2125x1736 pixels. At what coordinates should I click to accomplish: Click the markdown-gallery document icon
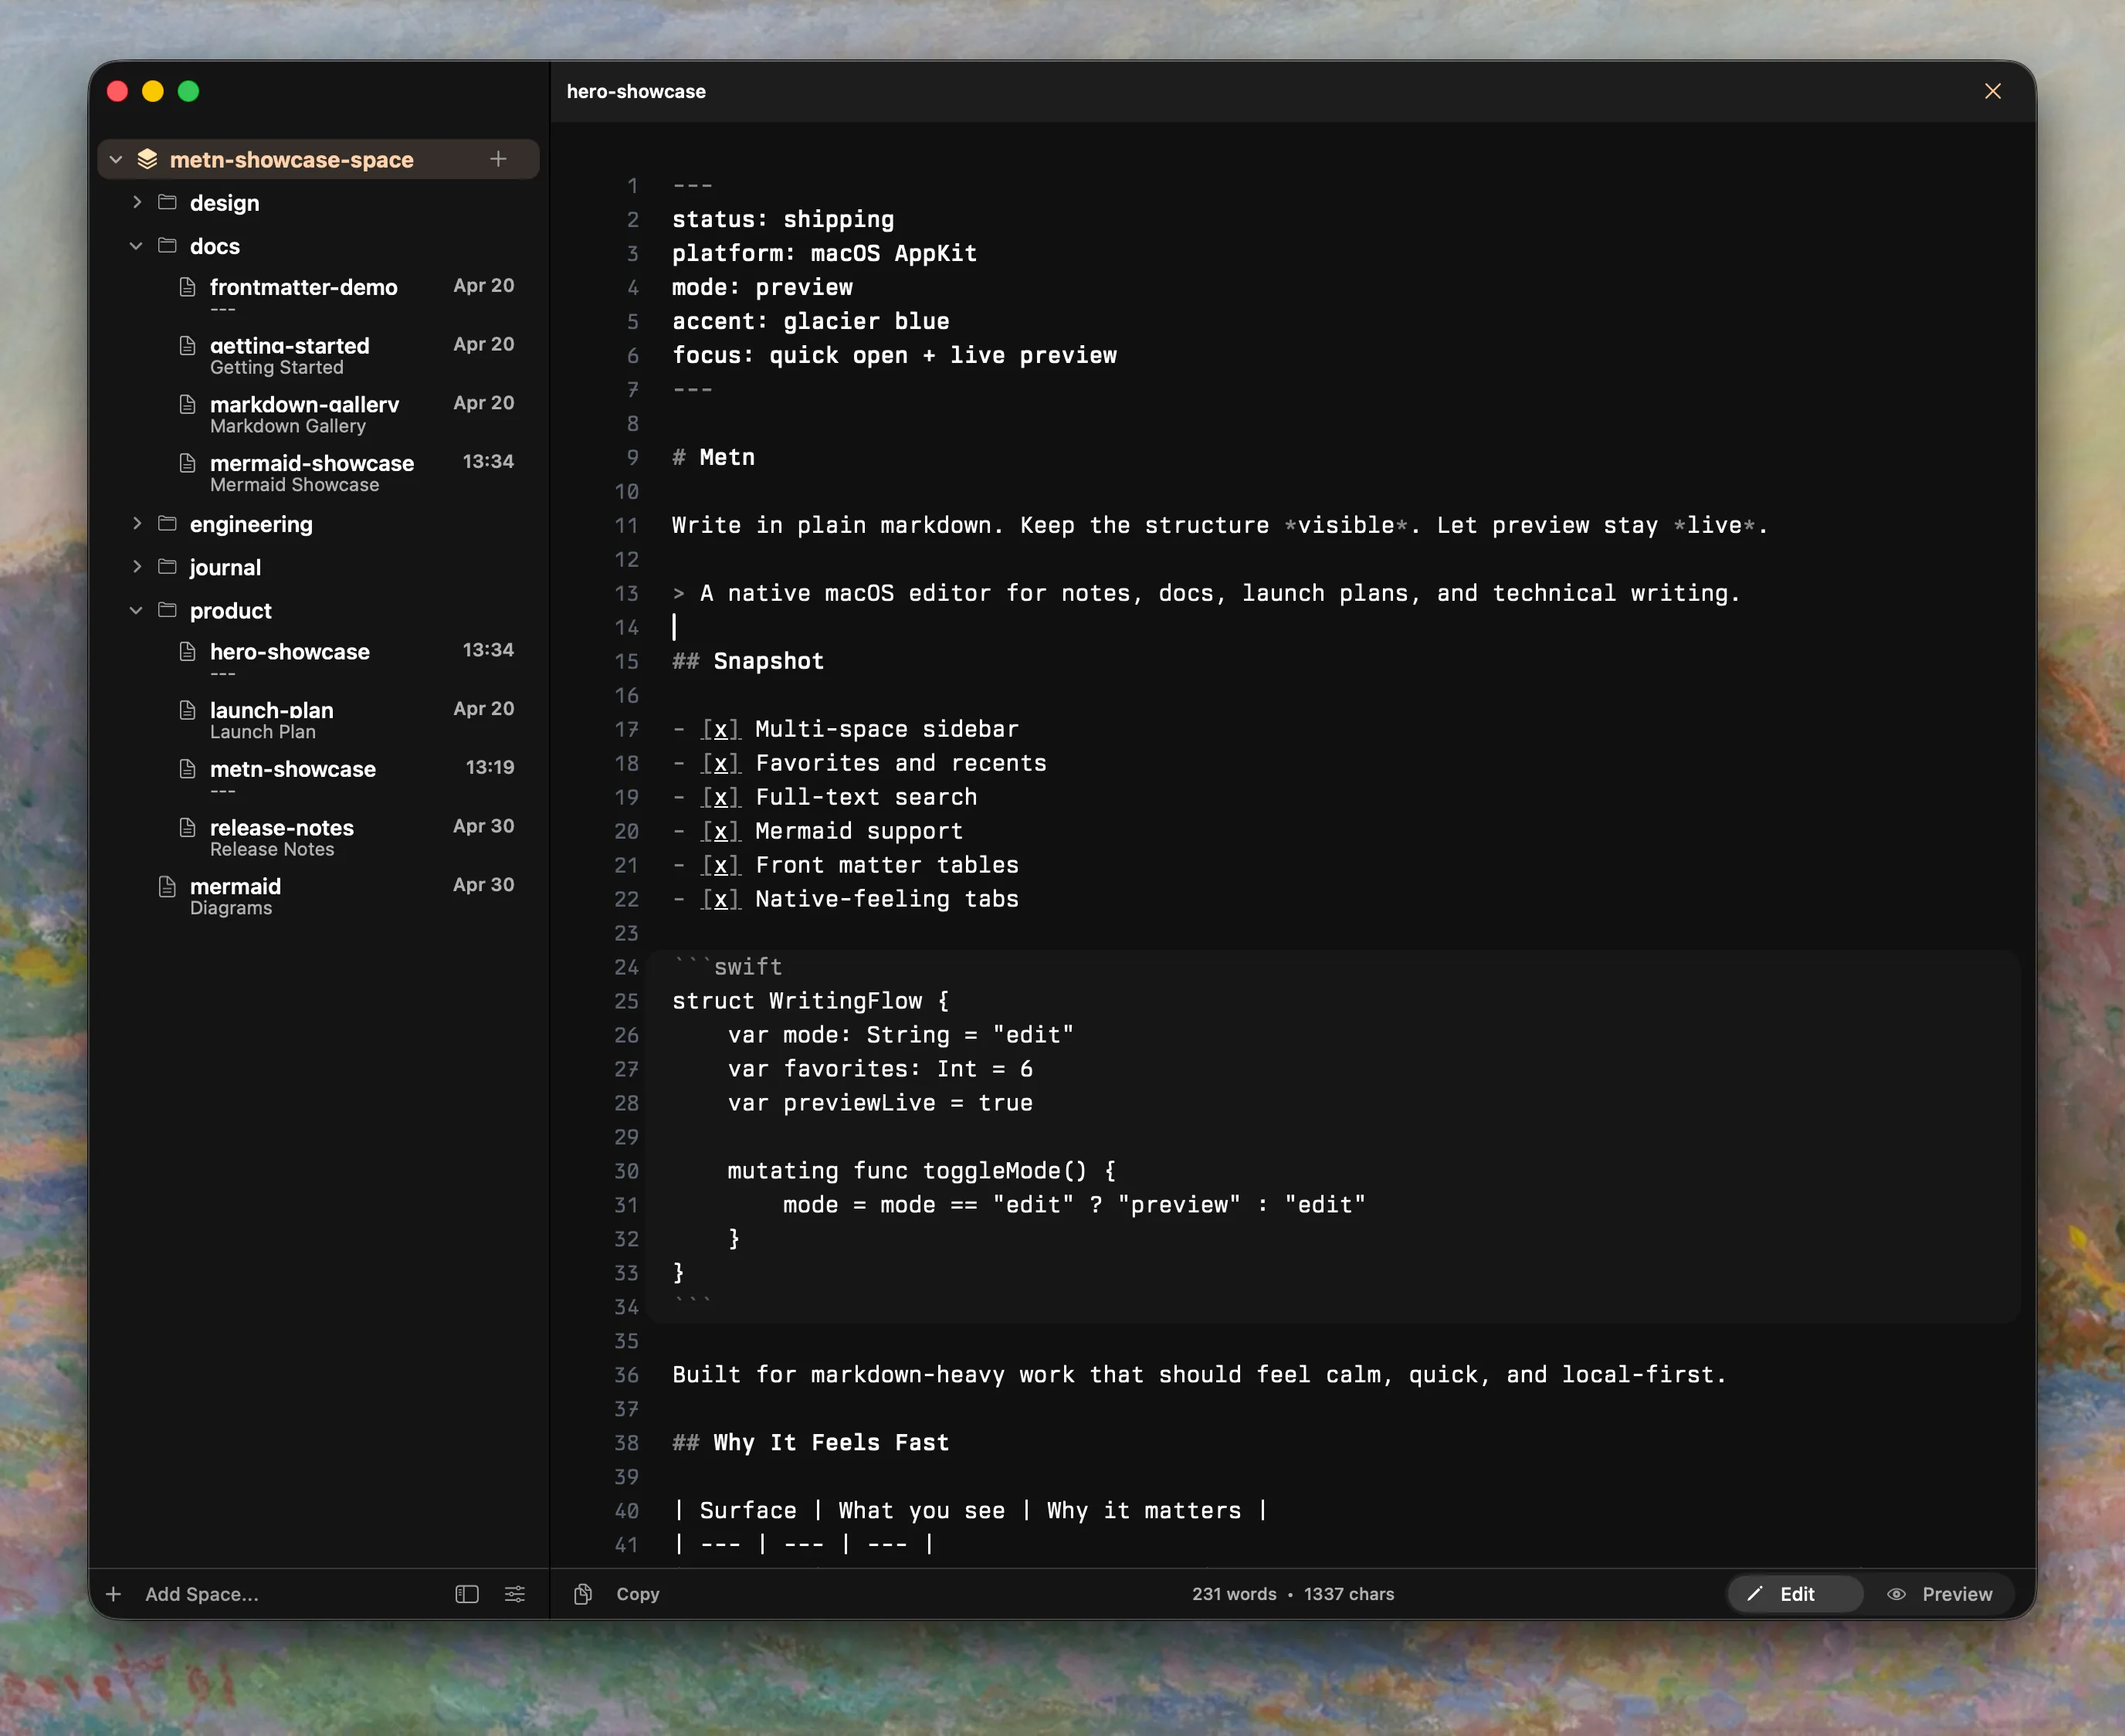(187, 404)
